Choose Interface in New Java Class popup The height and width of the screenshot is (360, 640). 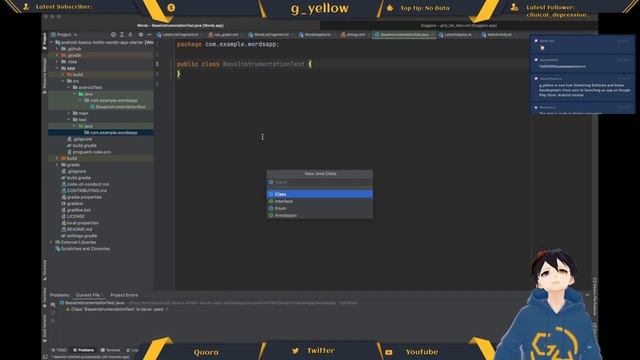tap(320, 201)
